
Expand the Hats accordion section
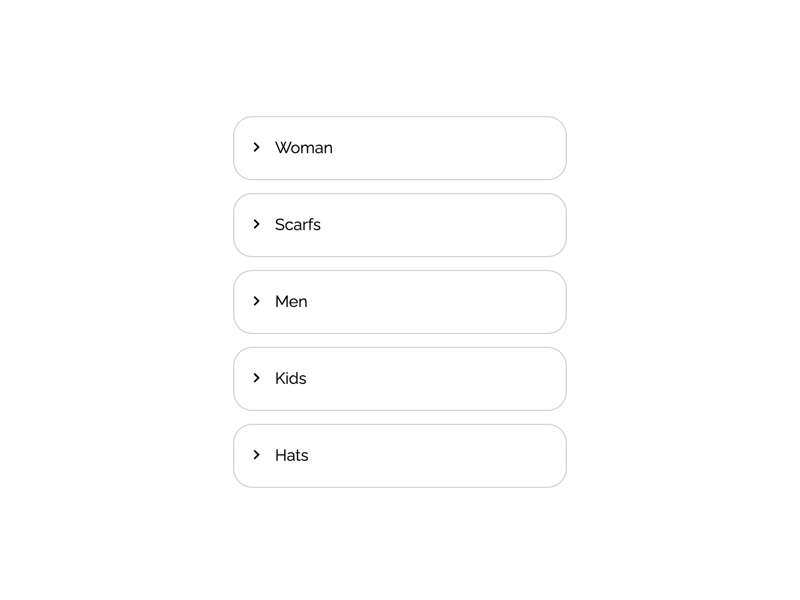399,456
